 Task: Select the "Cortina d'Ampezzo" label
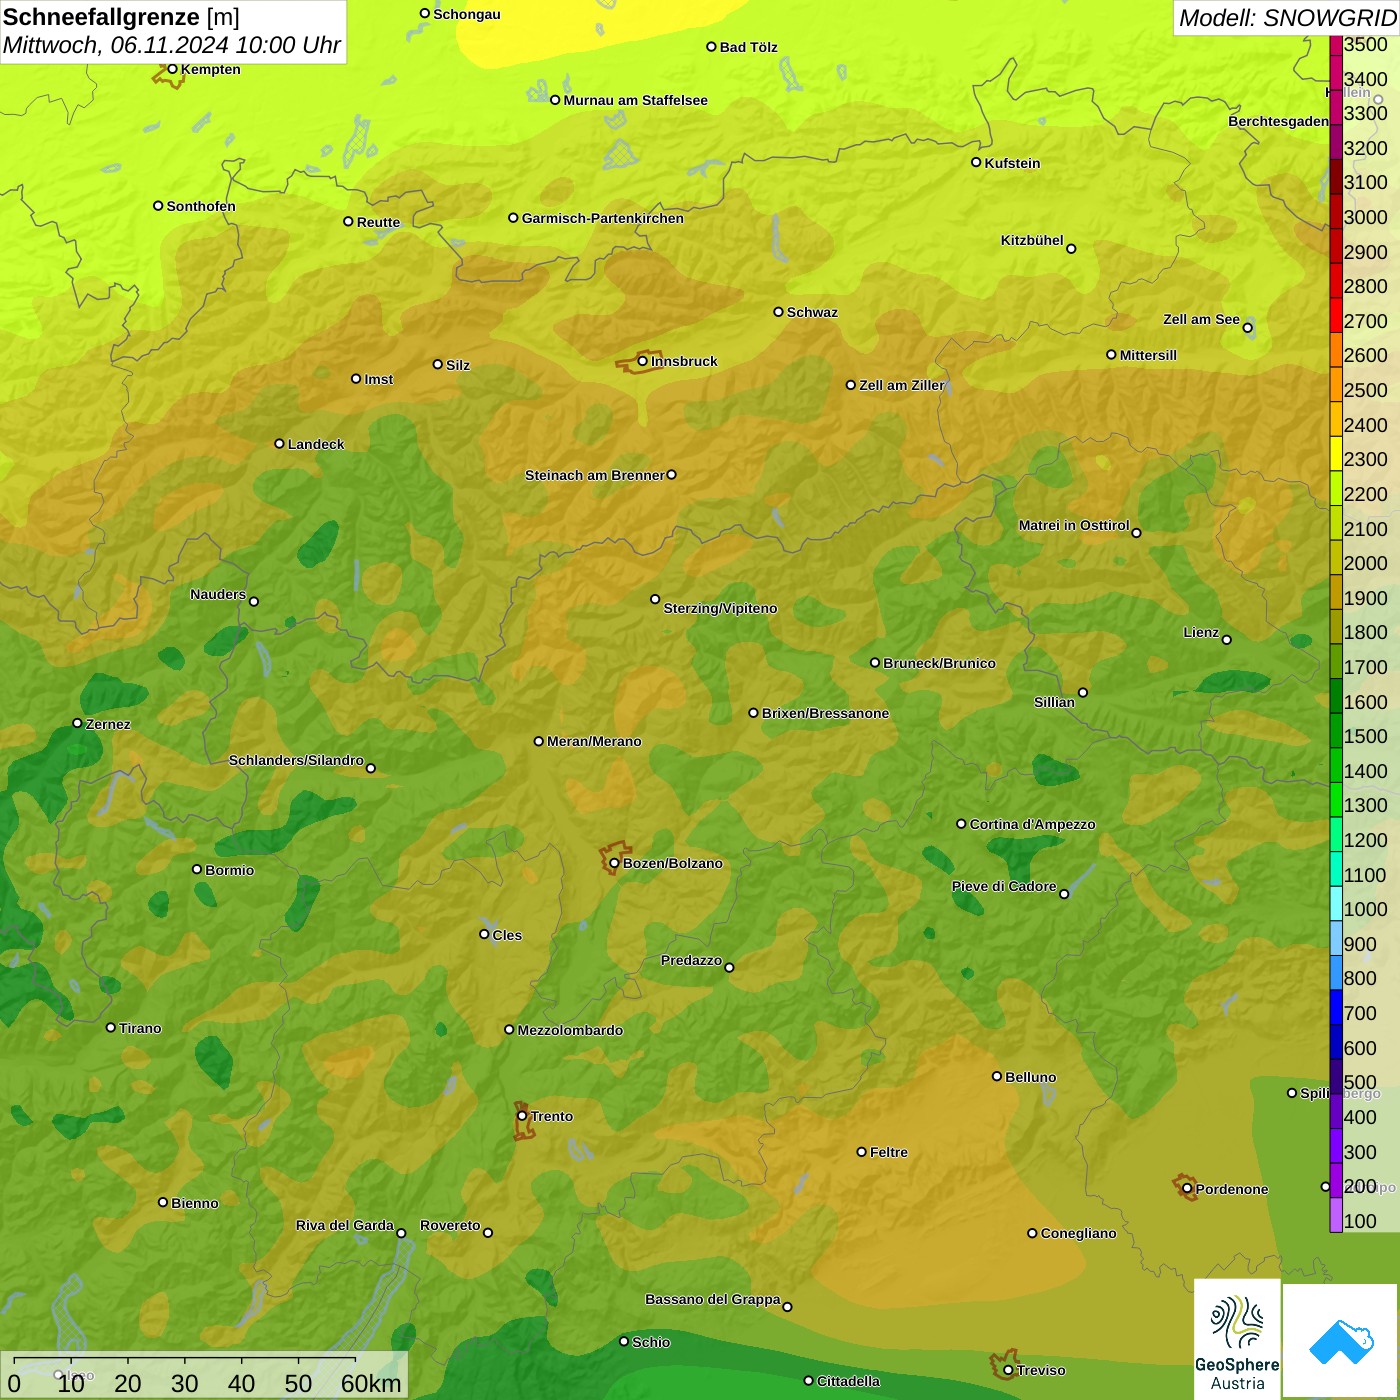pyautogui.click(x=1032, y=824)
